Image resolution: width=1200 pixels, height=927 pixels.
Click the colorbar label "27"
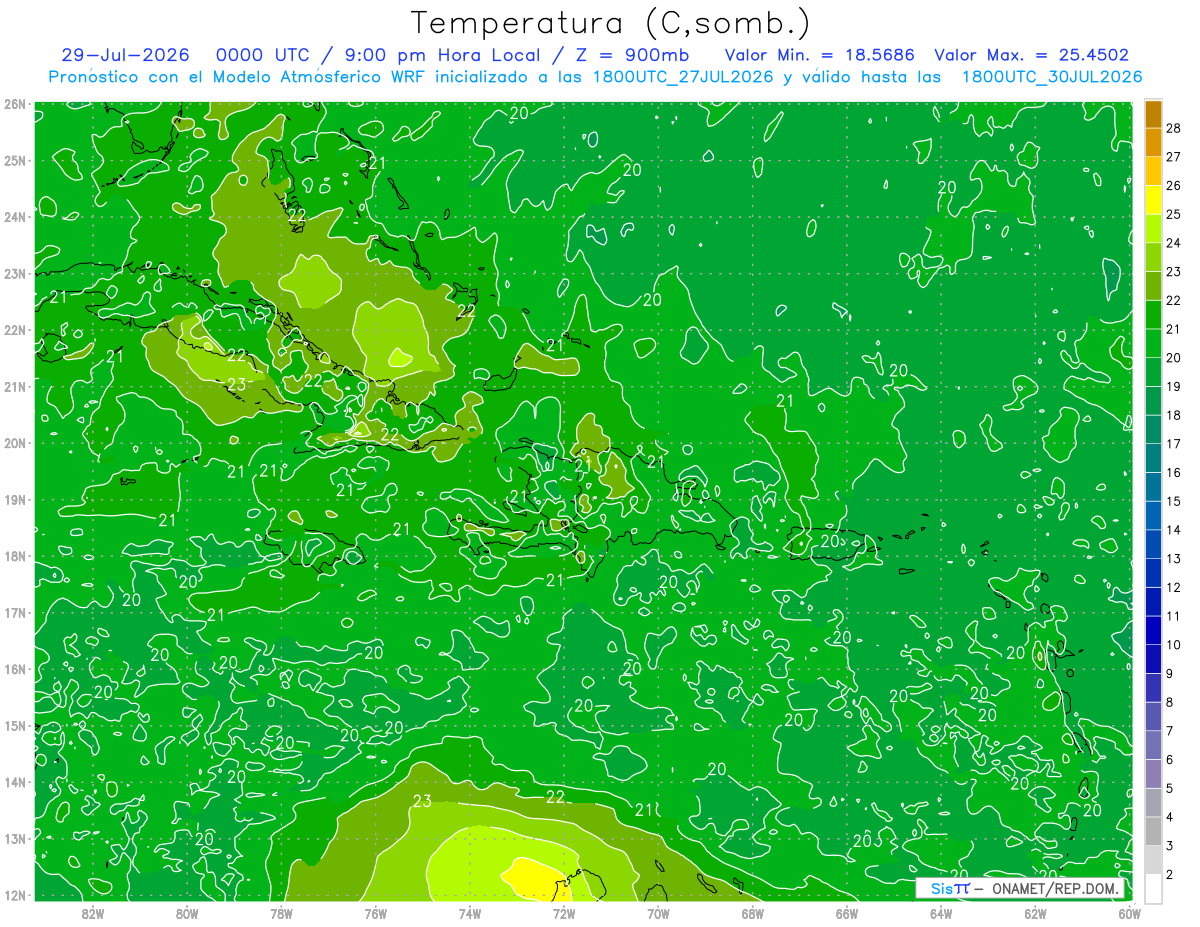click(x=1174, y=156)
